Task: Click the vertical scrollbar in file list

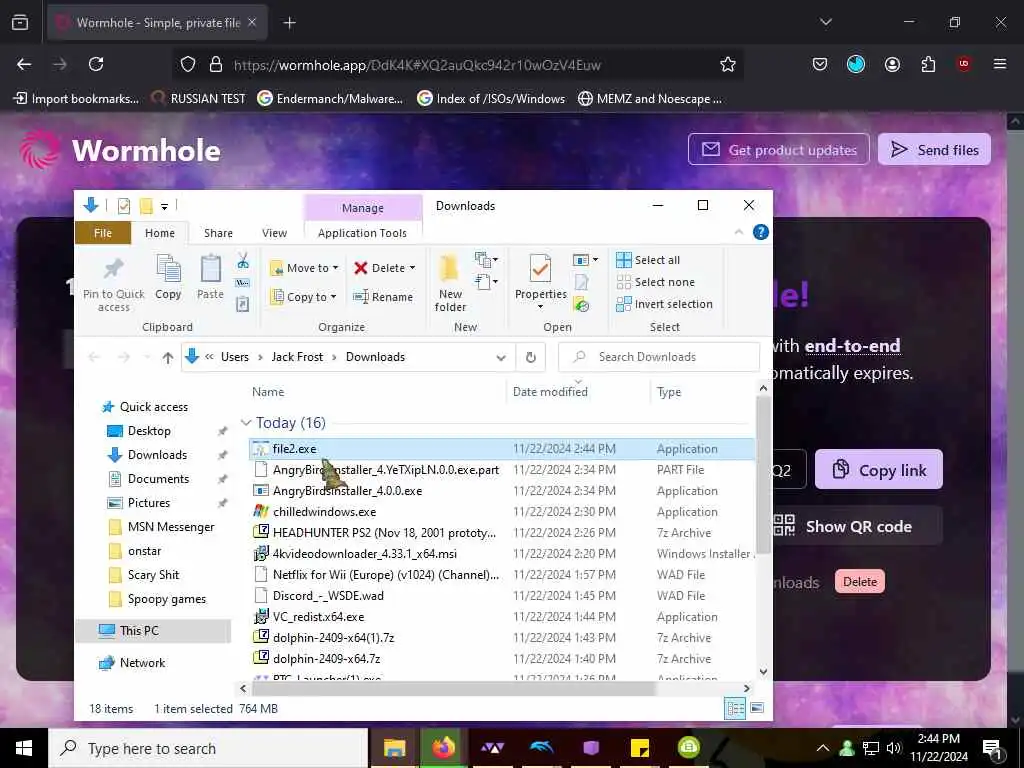Action: click(x=763, y=475)
